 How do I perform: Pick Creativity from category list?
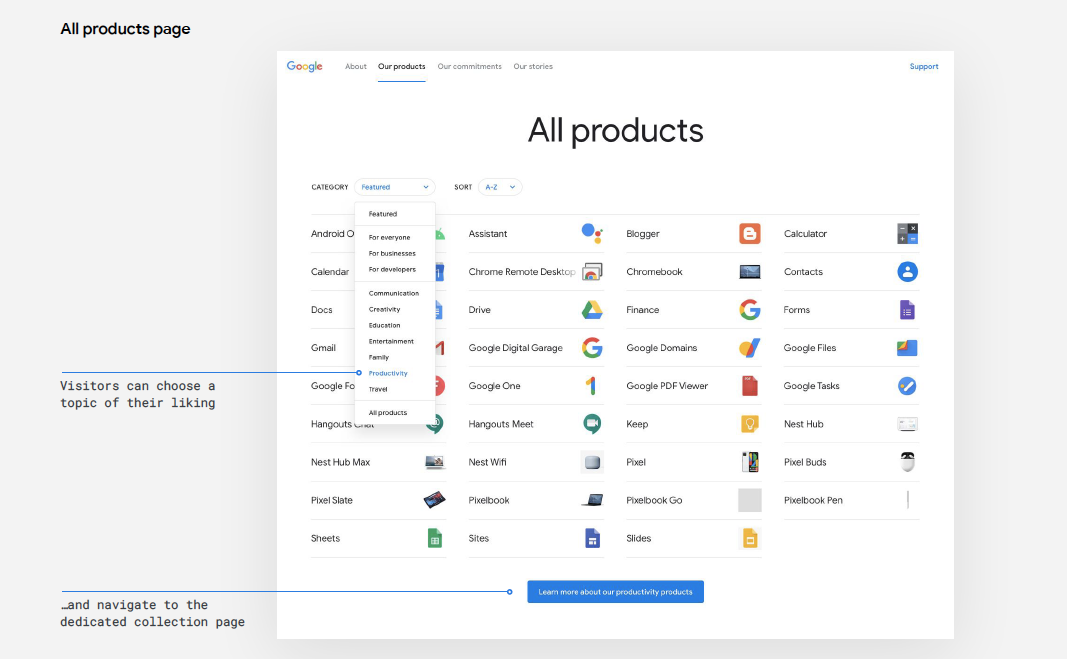point(384,309)
